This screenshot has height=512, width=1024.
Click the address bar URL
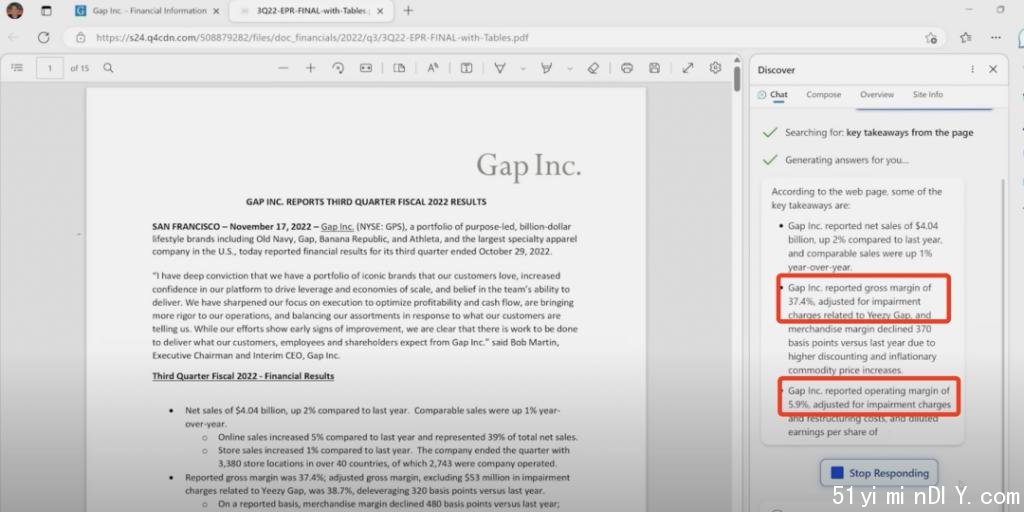pos(312,38)
